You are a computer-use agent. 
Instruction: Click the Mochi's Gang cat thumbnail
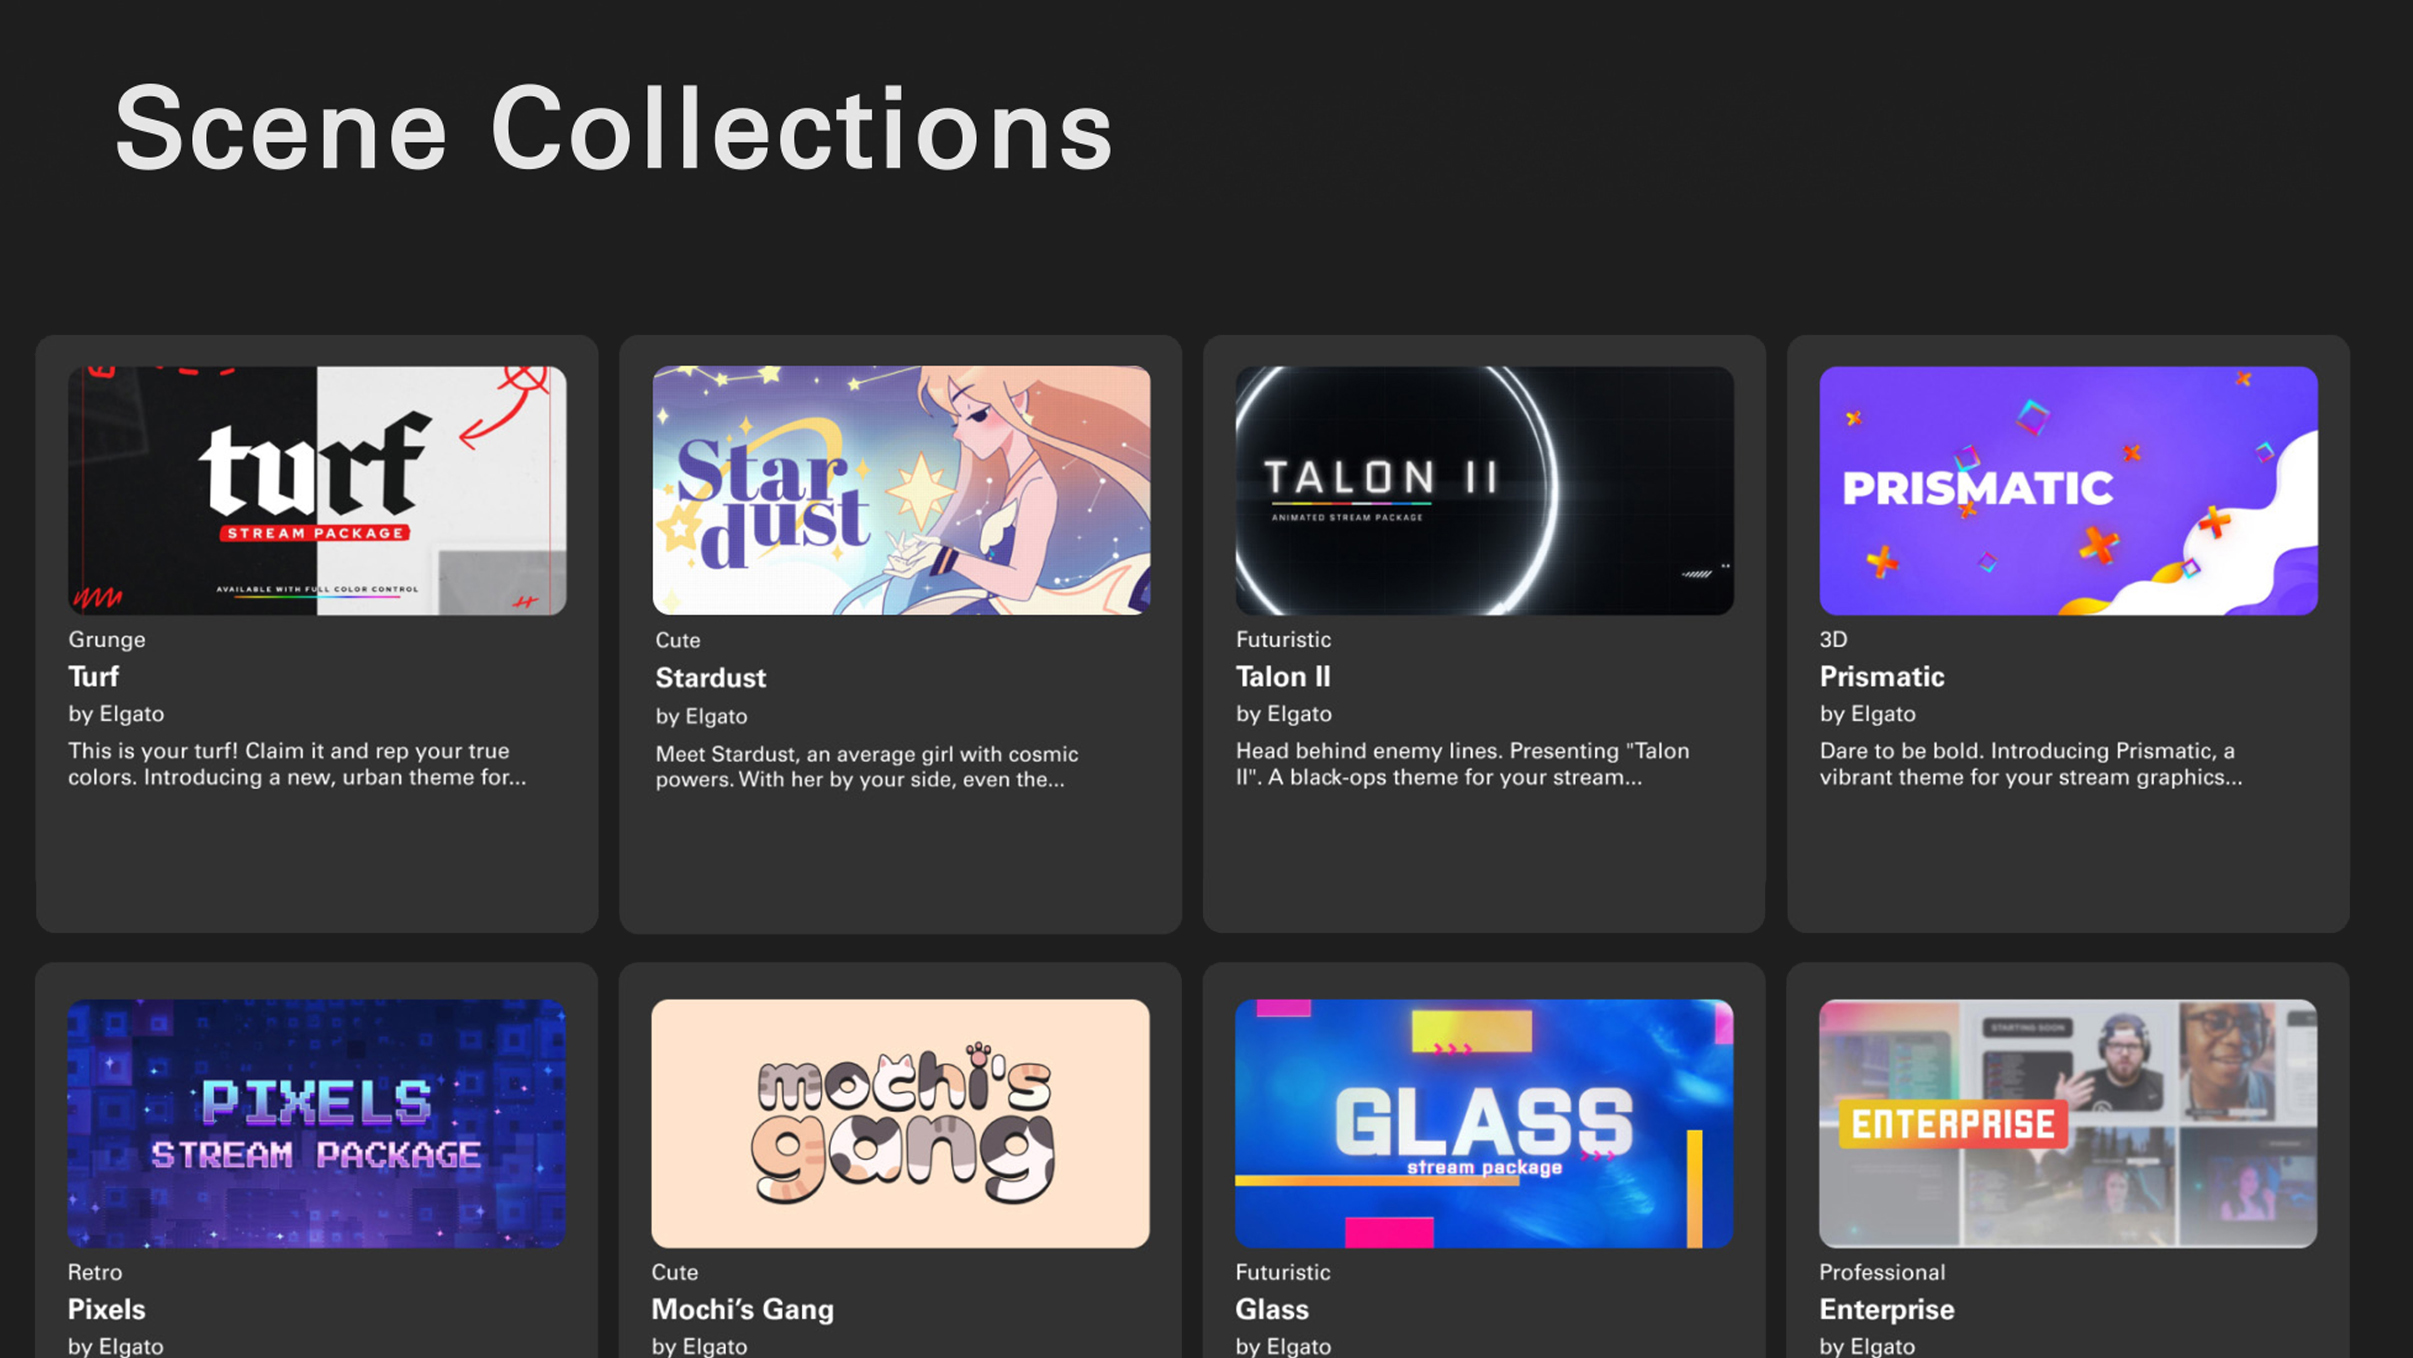pyautogui.click(x=900, y=1123)
